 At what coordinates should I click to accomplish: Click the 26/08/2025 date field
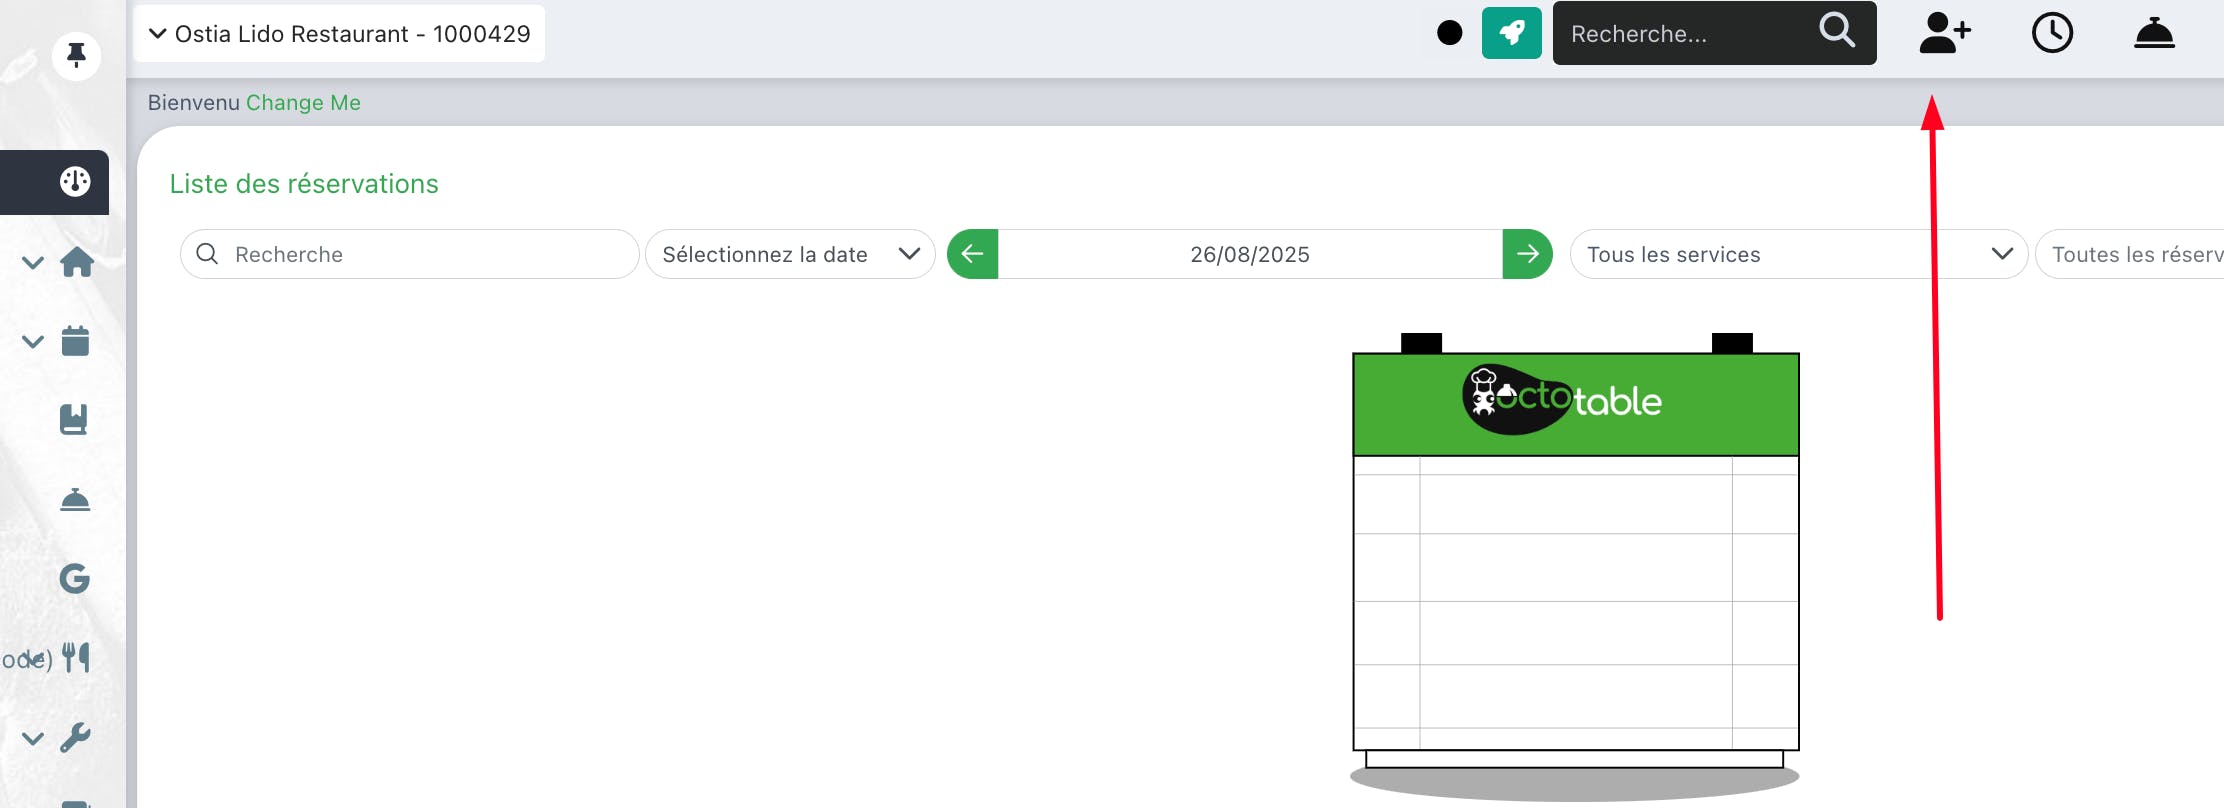pyautogui.click(x=1250, y=254)
